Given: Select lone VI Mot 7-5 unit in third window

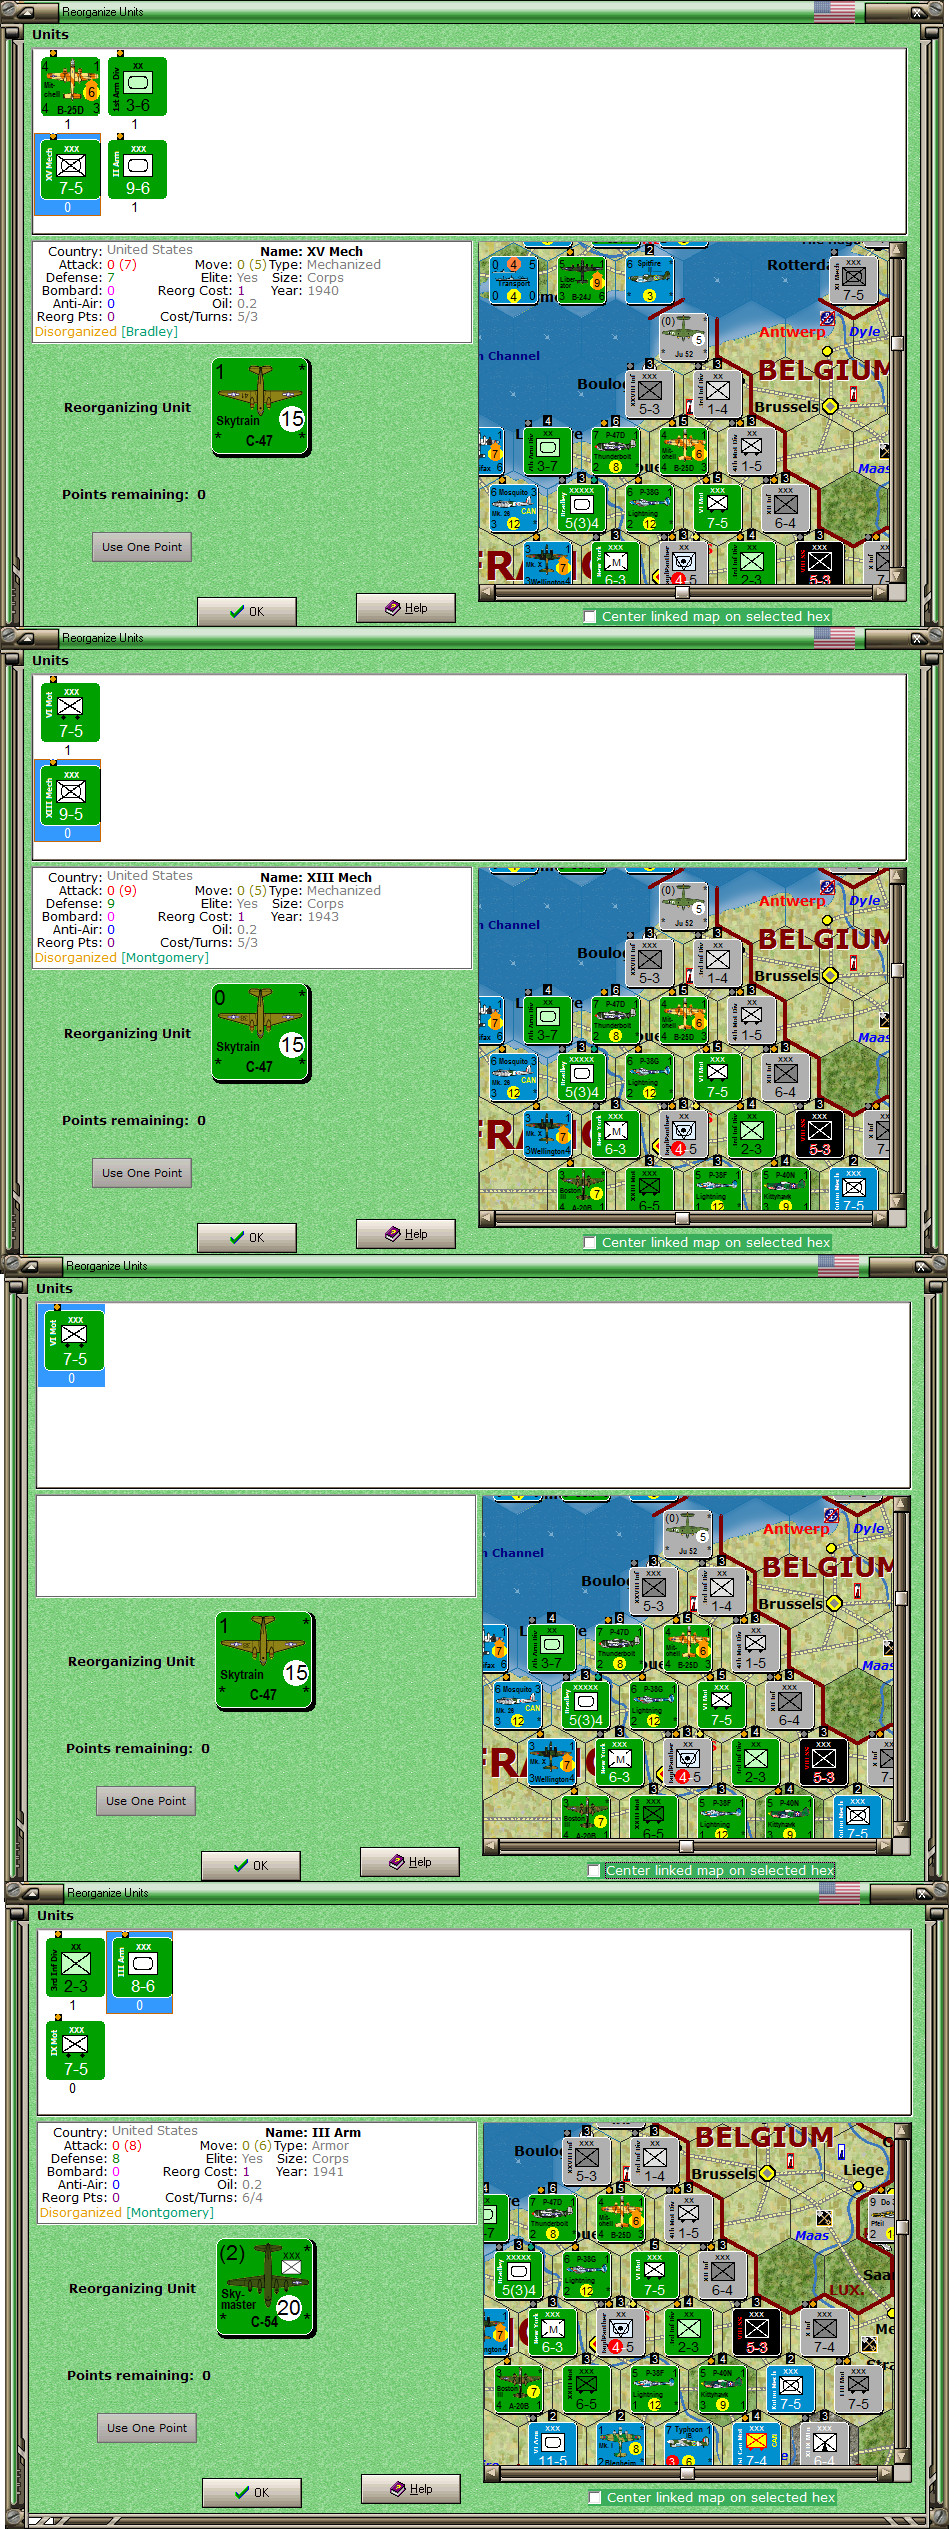Looking at the screenshot, I should pyautogui.click(x=74, y=1340).
